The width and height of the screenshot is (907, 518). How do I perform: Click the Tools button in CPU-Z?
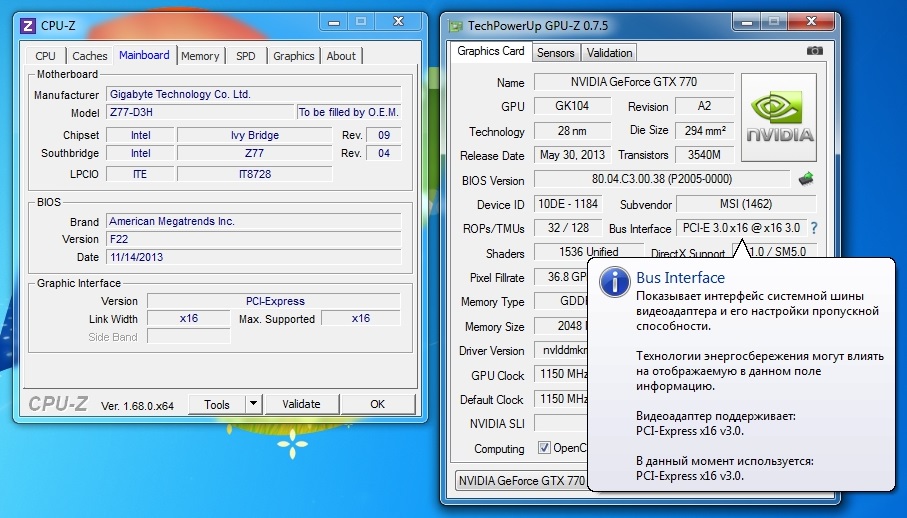(217, 404)
